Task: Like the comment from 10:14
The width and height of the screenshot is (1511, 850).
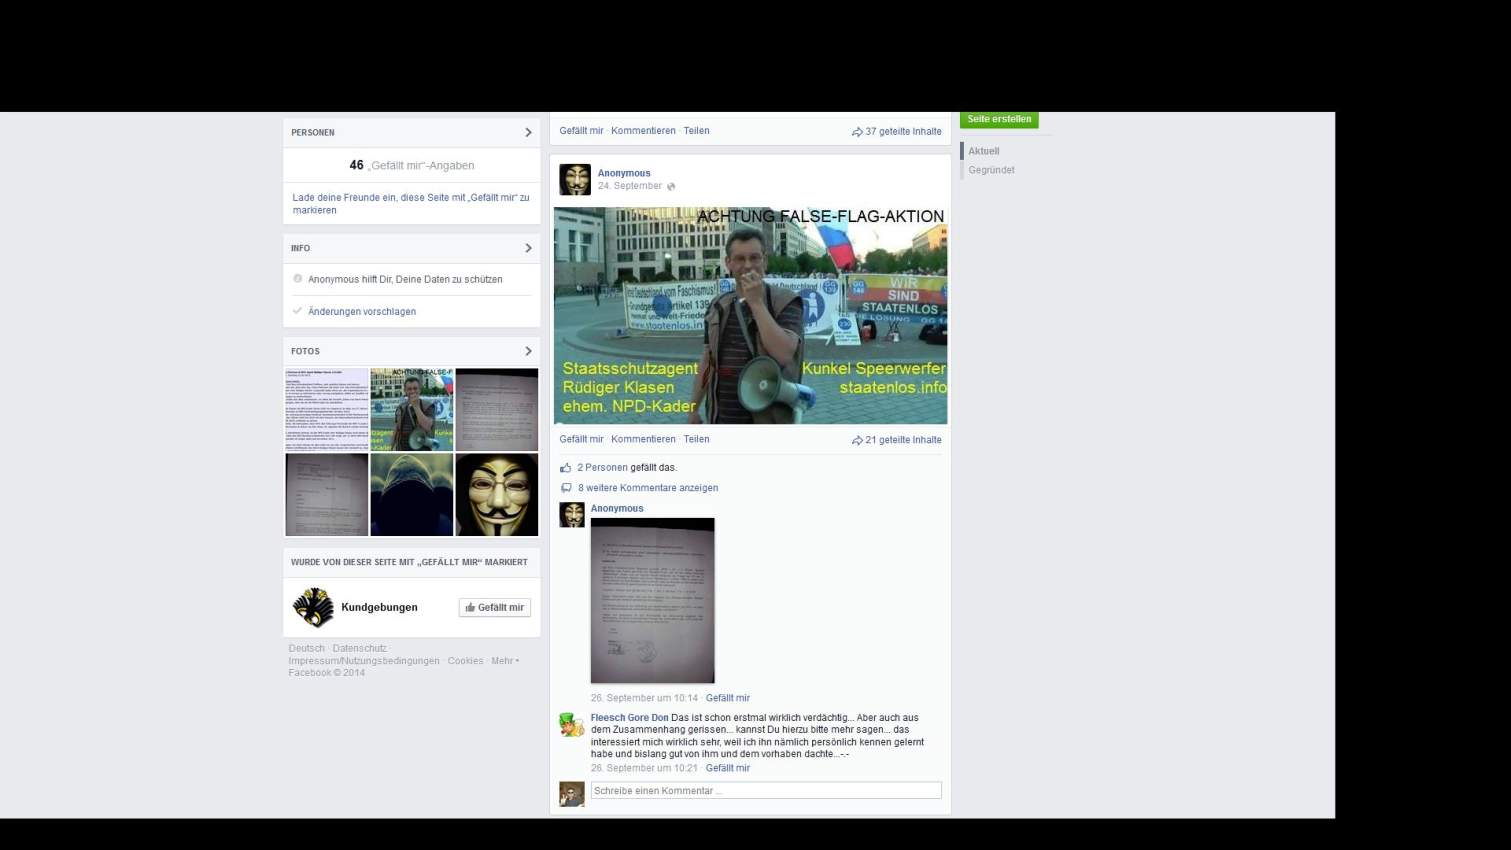Action: 728,698
